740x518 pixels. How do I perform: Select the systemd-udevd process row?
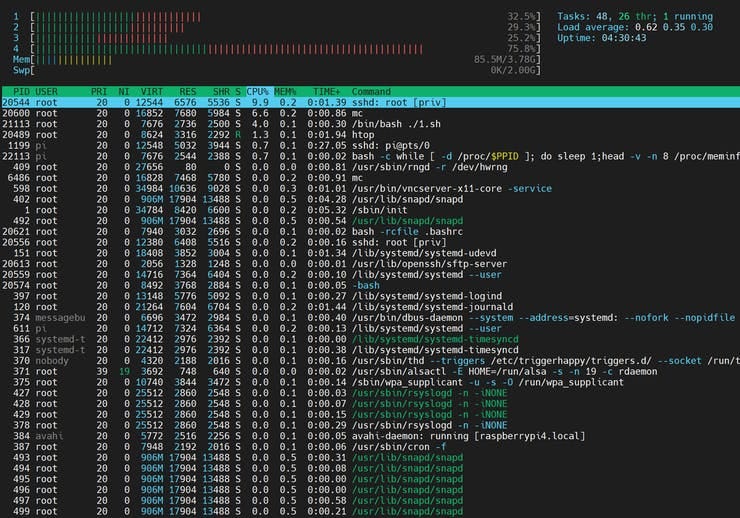pyautogui.click(x=370, y=253)
